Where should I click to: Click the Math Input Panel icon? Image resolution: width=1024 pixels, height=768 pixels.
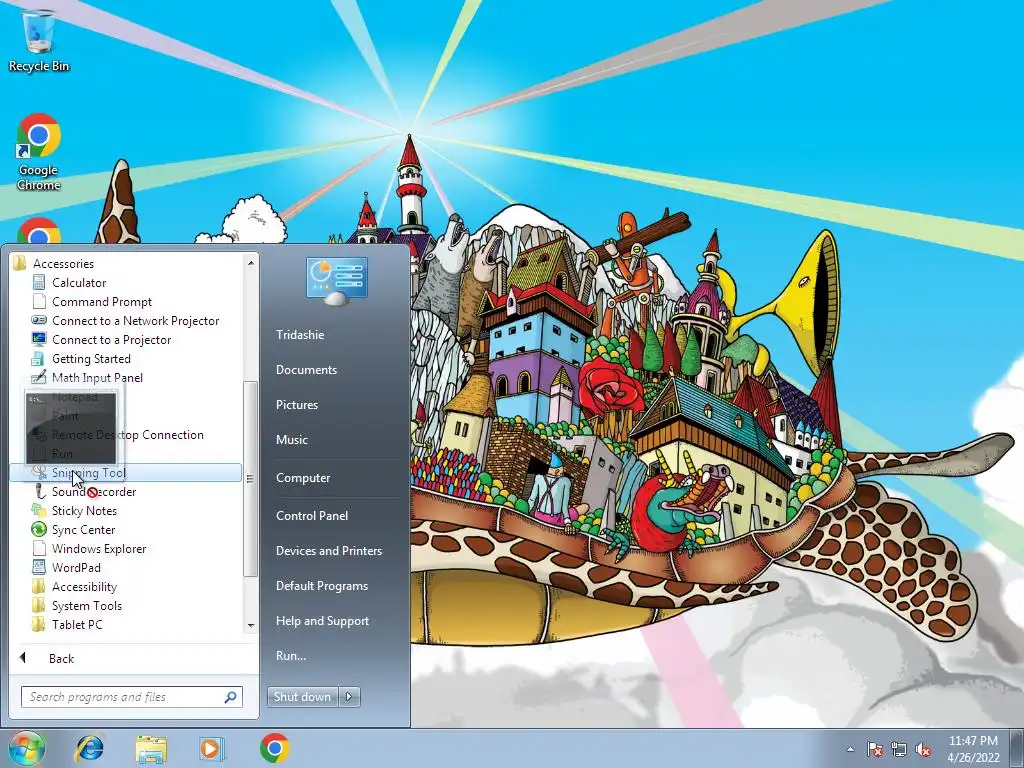[39, 377]
